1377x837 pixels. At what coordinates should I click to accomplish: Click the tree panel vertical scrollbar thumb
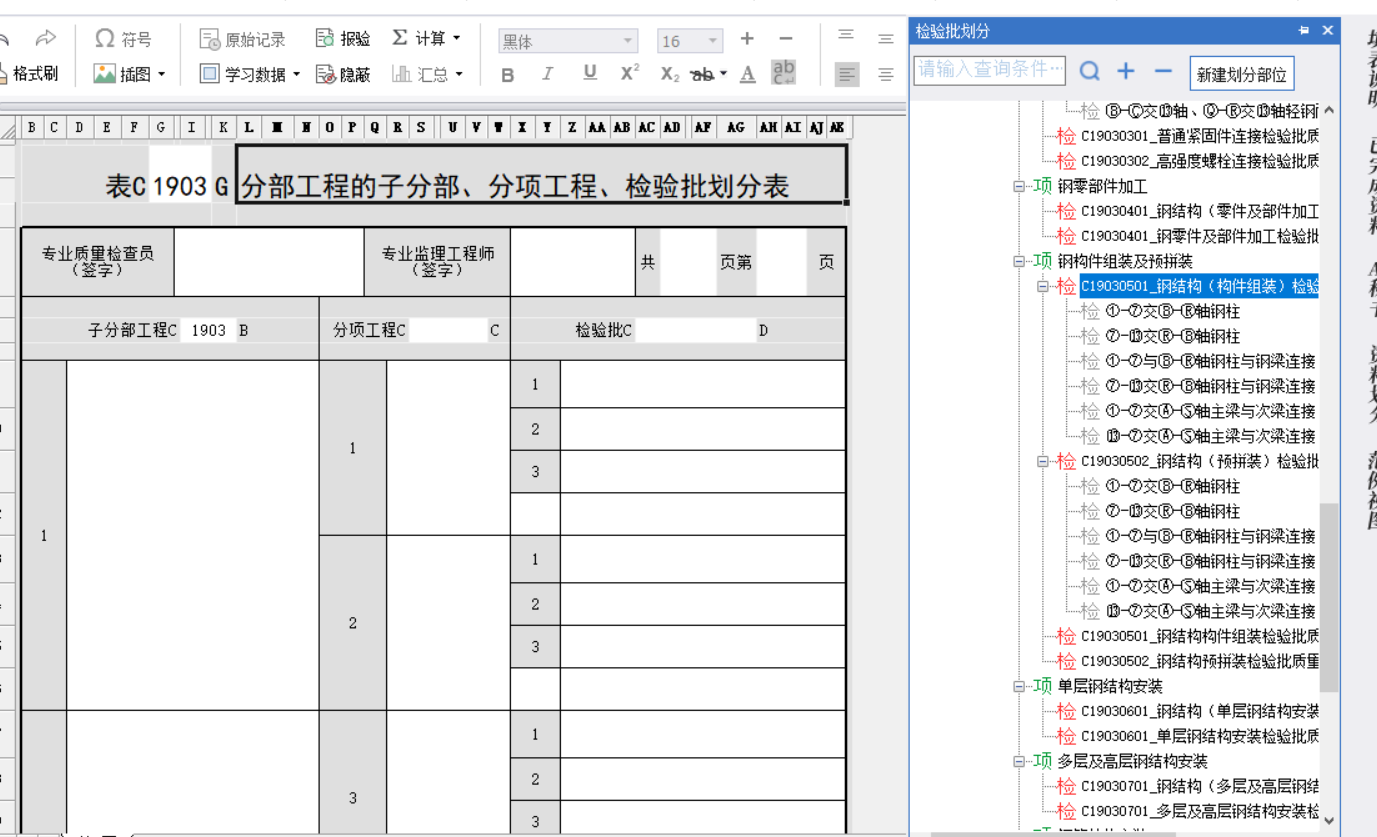[1329, 597]
